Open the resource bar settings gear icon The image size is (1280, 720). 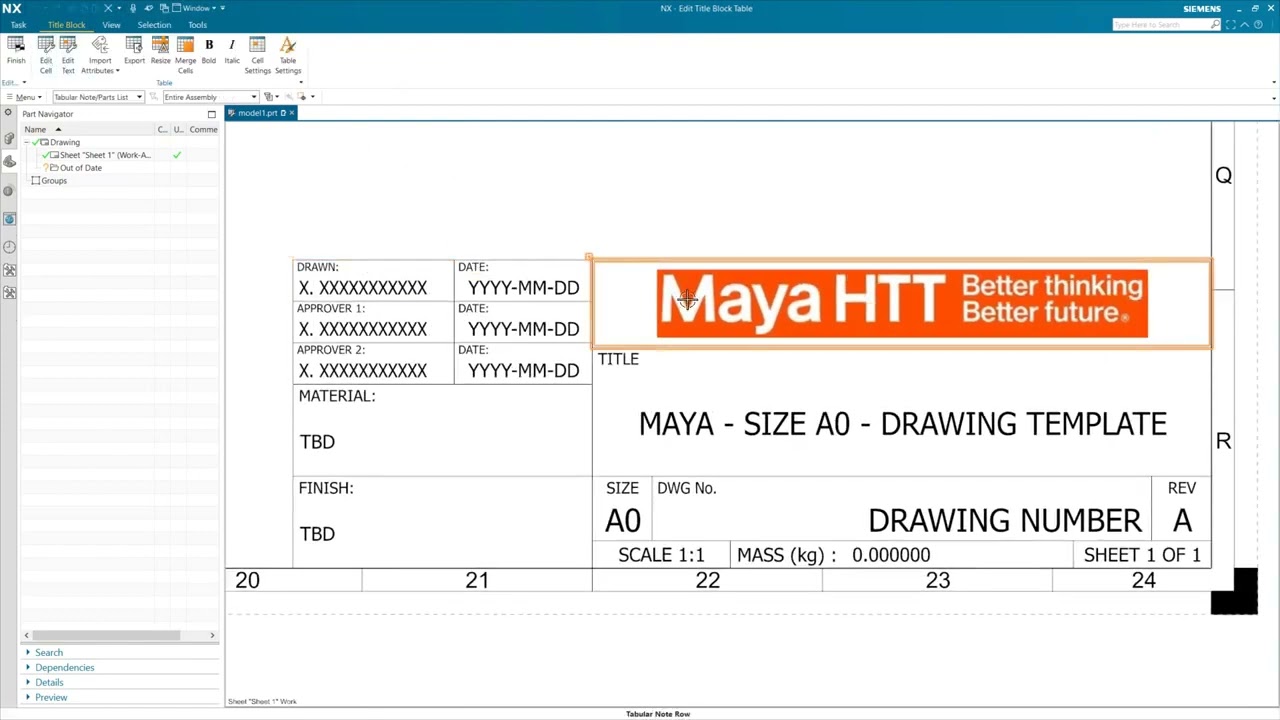coord(9,113)
